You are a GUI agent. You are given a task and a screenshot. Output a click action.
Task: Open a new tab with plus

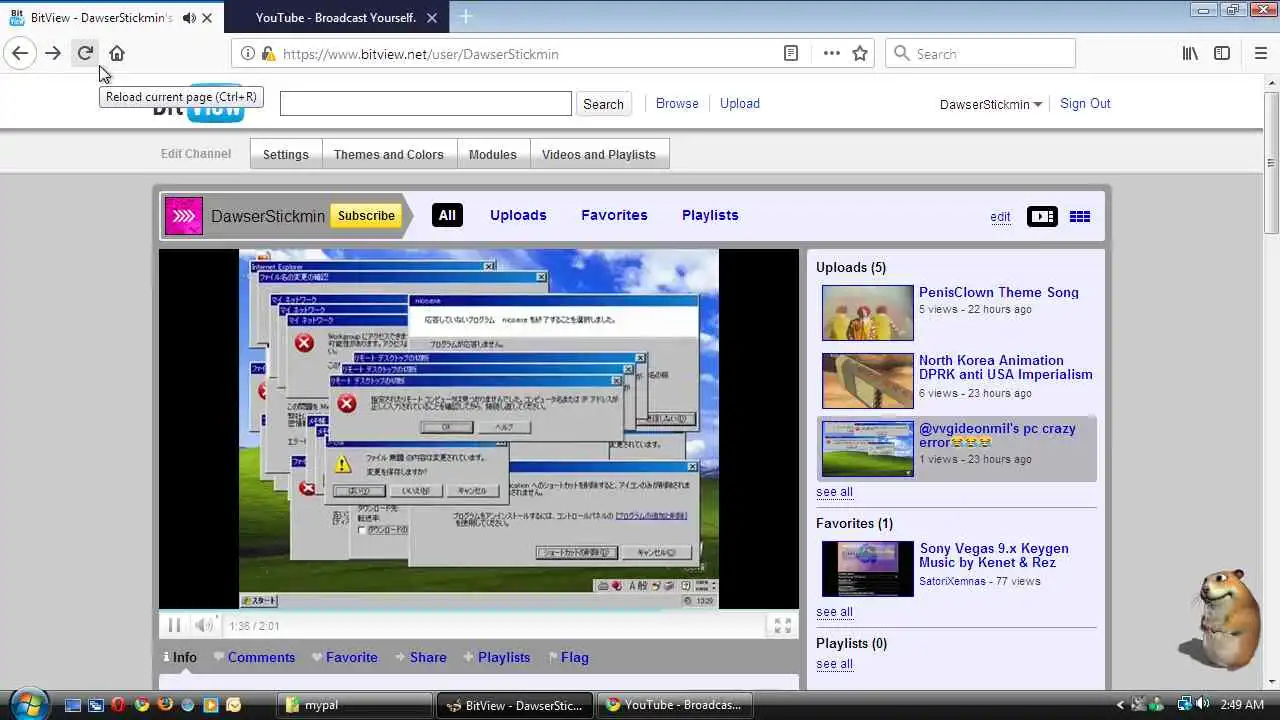(x=466, y=17)
